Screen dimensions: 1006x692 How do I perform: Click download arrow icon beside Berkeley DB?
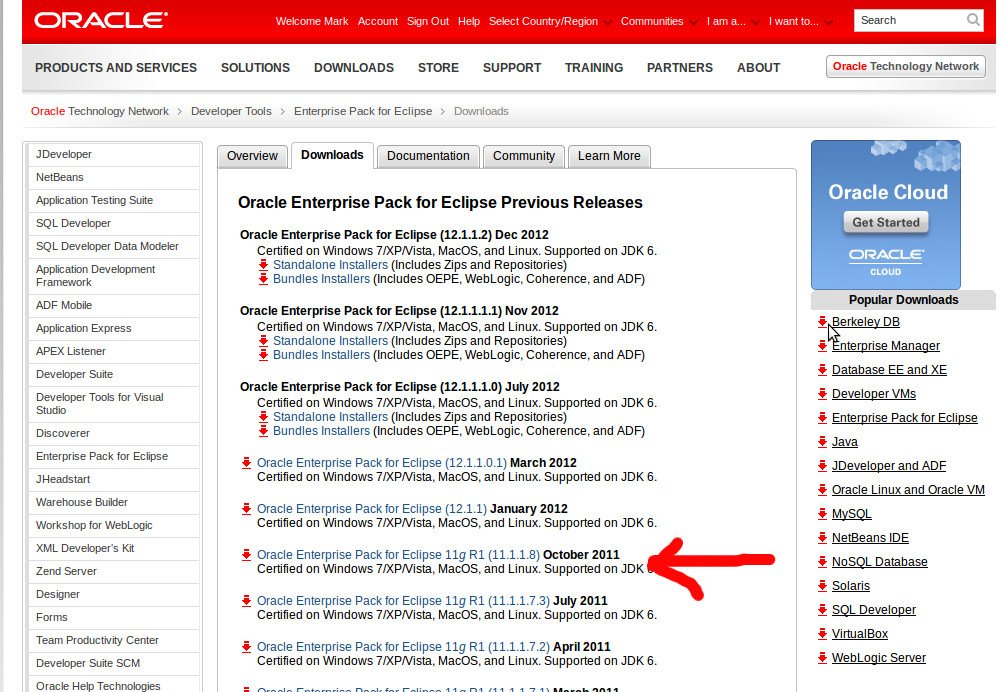pyautogui.click(x=822, y=322)
